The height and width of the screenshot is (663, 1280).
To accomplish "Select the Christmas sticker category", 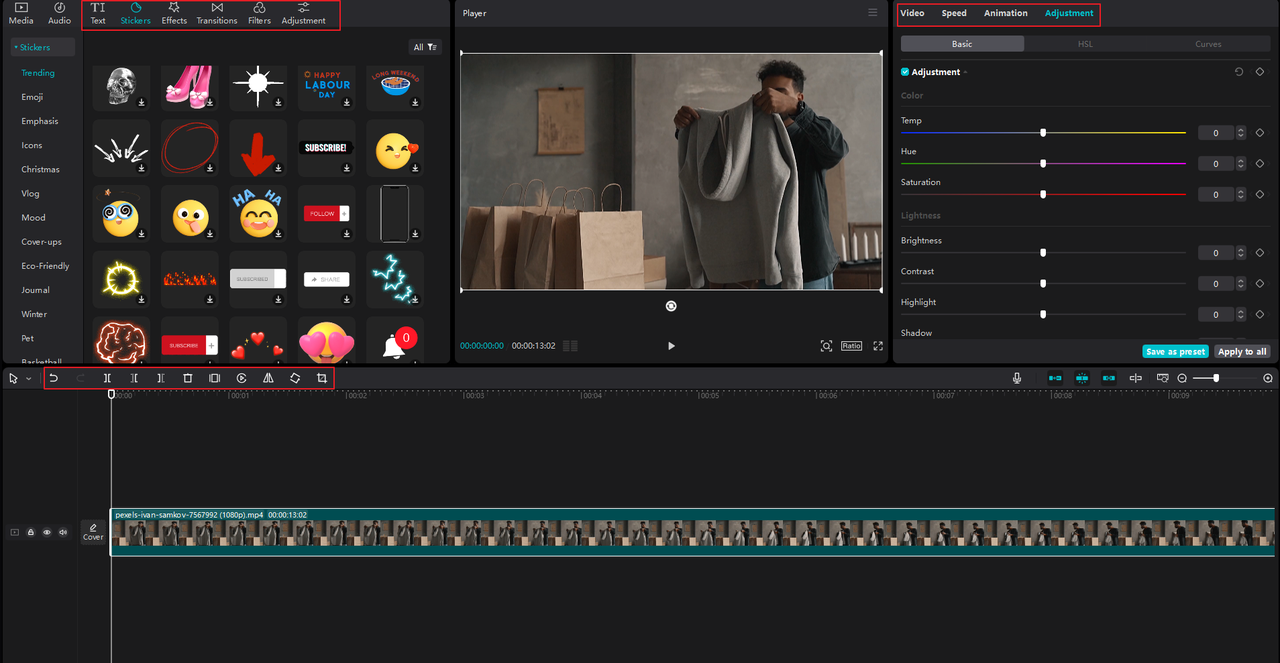I will coord(41,169).
